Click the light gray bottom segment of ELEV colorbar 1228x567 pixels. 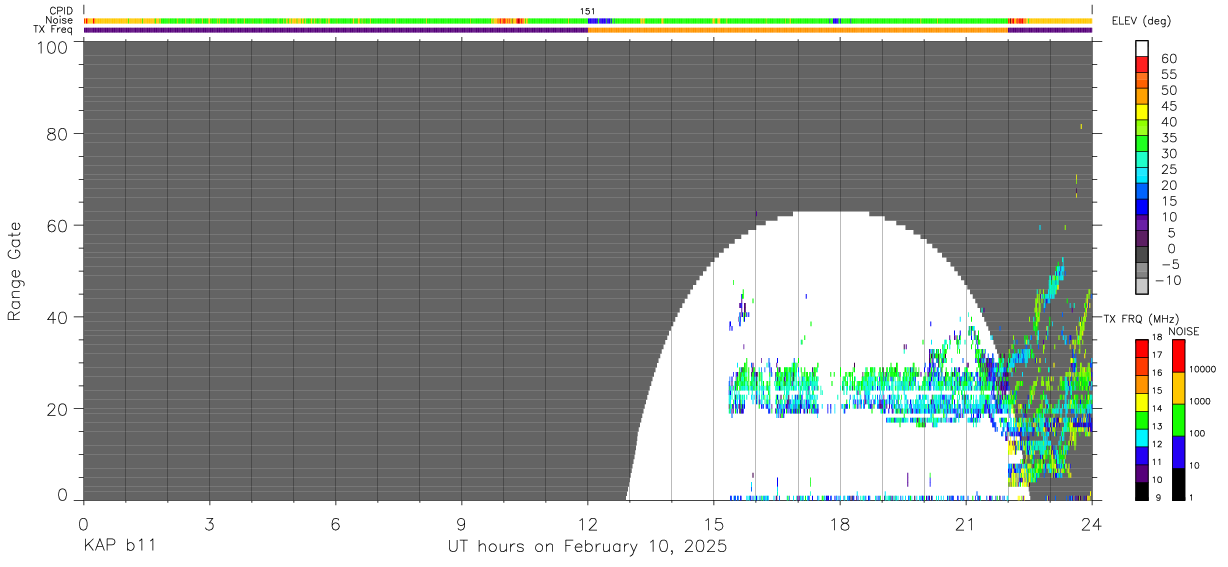point(1142,287)
